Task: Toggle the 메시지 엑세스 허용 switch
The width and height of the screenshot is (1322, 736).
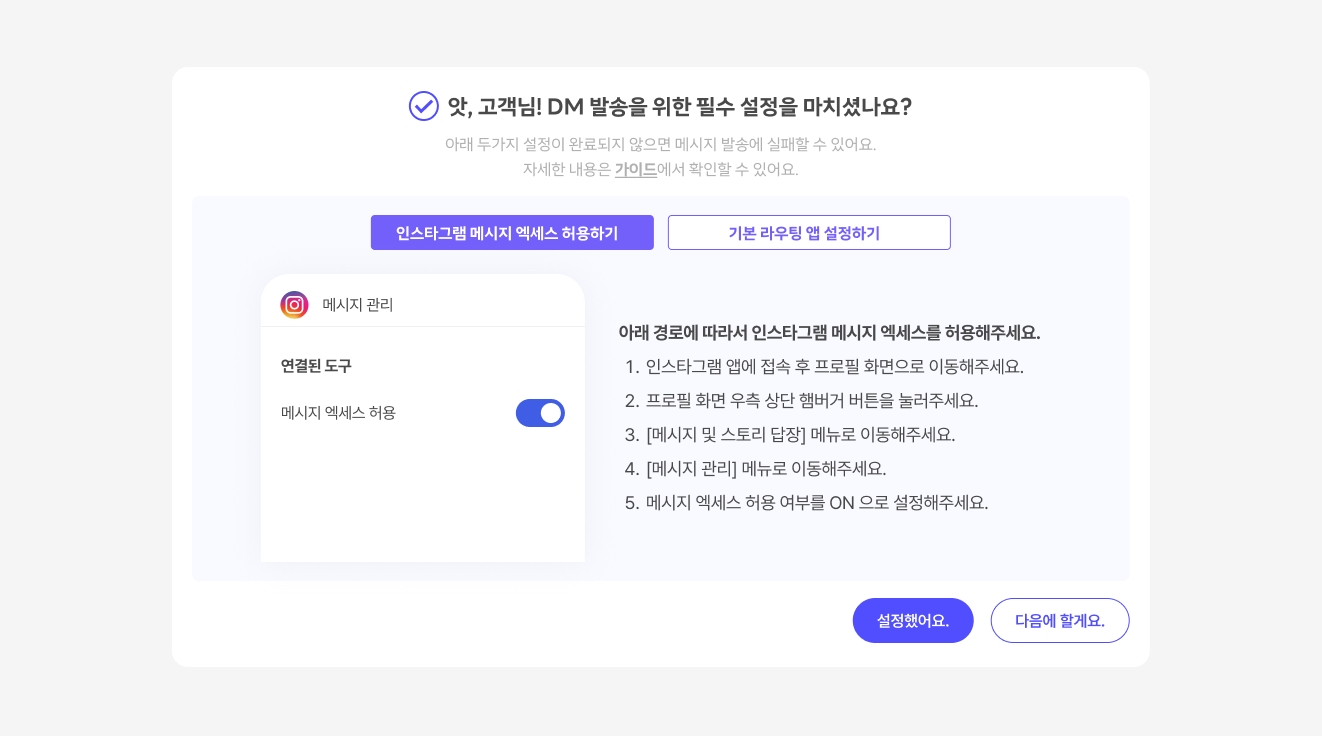Action: [x=540, y=413]
